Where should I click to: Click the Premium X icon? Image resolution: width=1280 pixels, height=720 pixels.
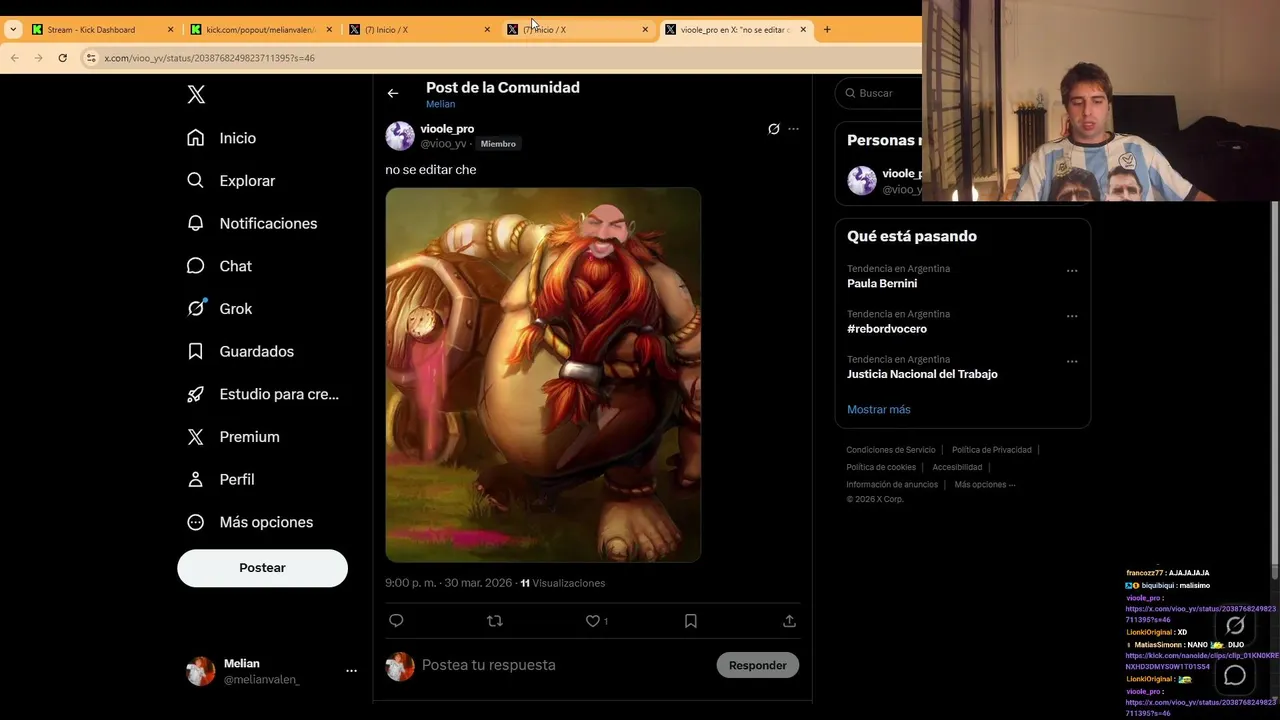coord(196,437)
